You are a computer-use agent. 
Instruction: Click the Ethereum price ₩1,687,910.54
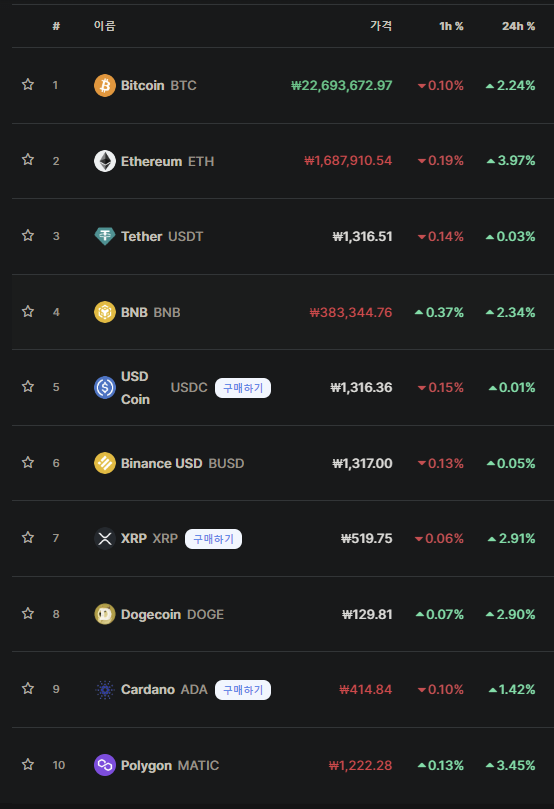click(348, 161)
